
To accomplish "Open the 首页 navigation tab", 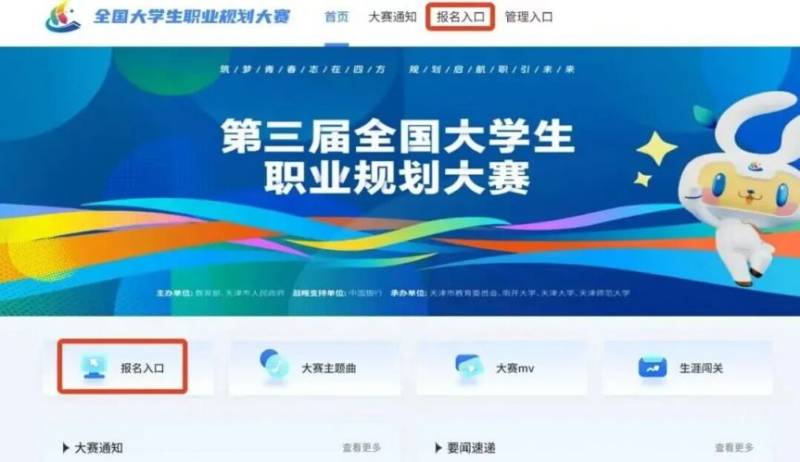I will [x=337, y=17].
